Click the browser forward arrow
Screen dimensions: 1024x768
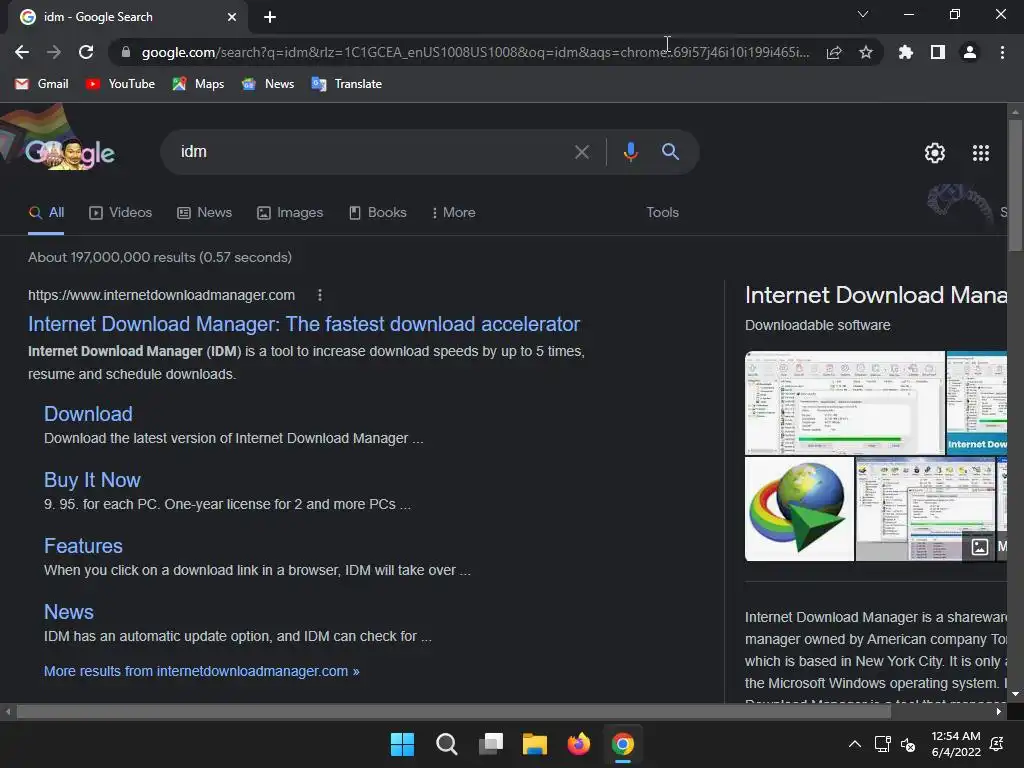pyautogui.click(x=54, y=52)
